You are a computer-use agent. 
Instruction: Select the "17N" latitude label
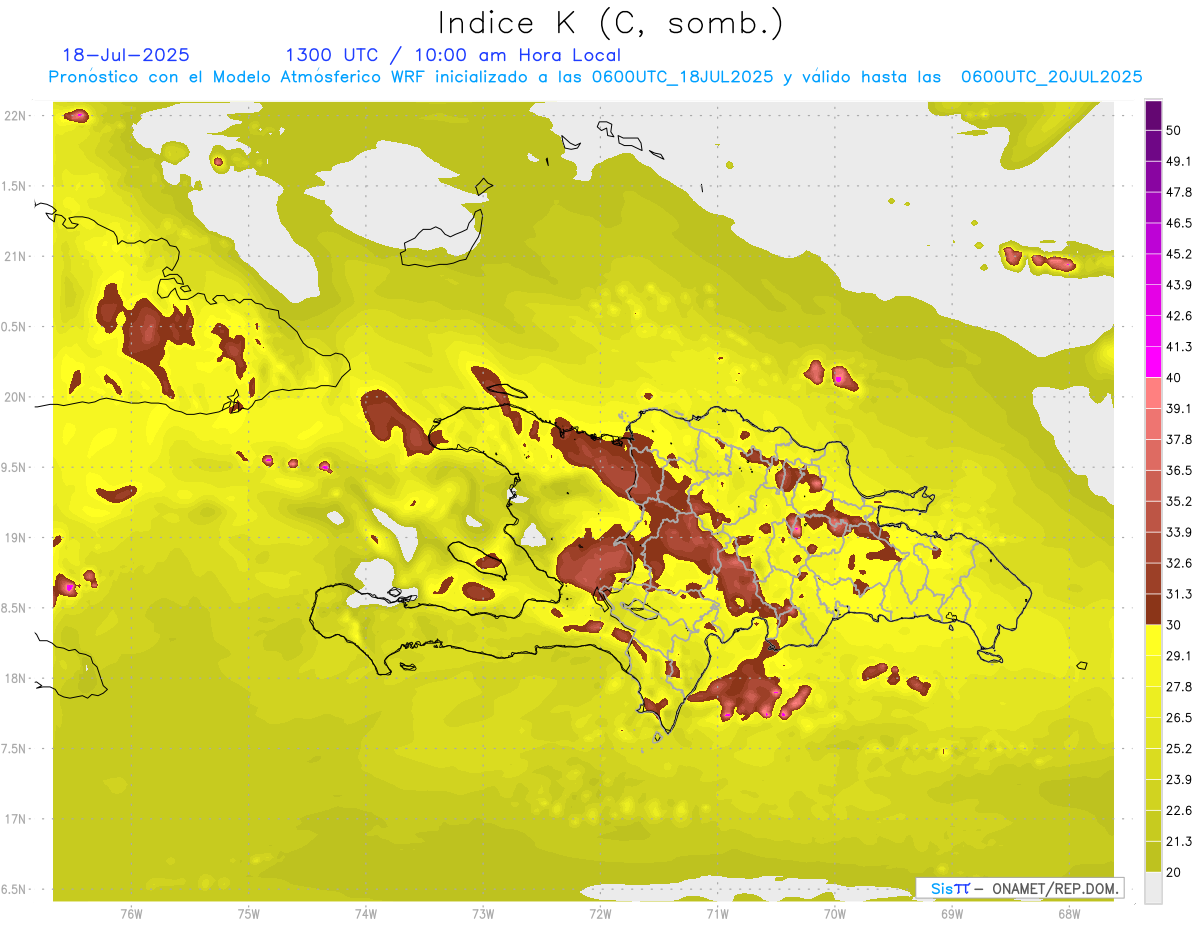(16, 819)
